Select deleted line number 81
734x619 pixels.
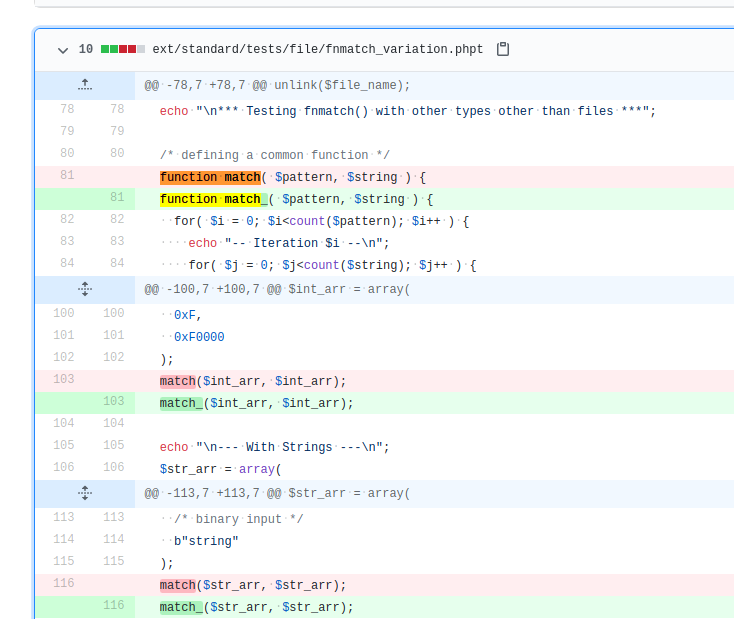(x=67, y=175)
